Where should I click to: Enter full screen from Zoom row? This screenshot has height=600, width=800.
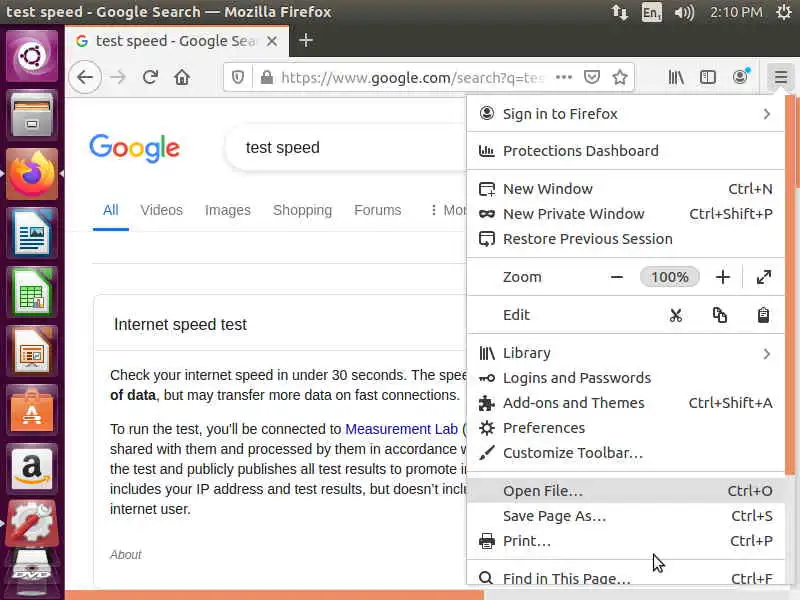pyautogui.click(x=764, y=277)
